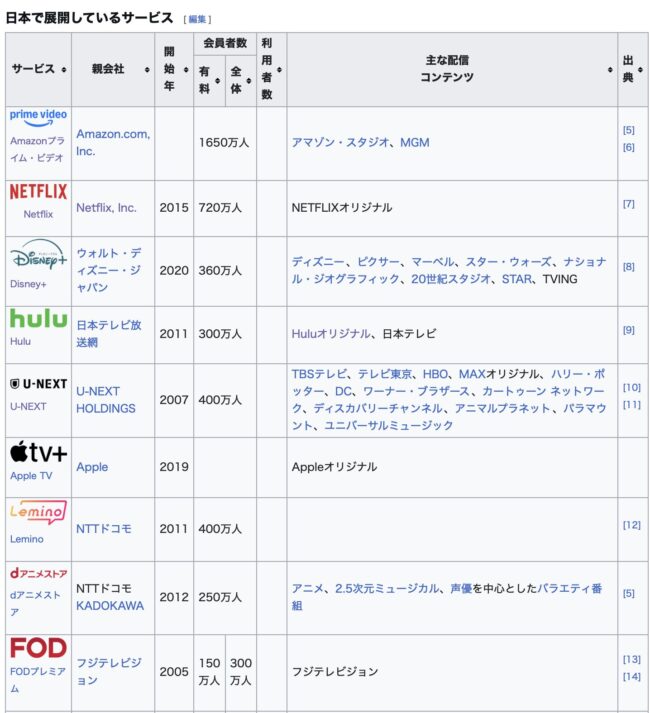The image size is (650, 713).
Task: Open NTTドコモ link in Lemino row
Action: point(104,529)
